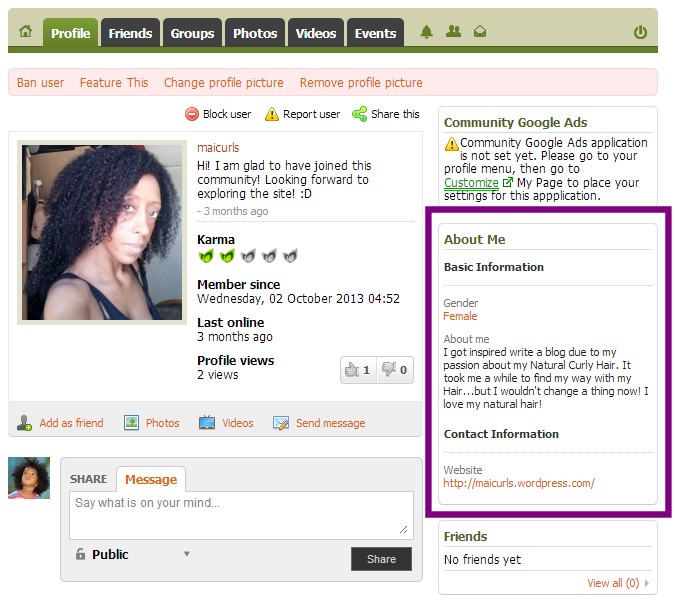
Task: Click maicurls profile picture thumbnail
Action: tap(102, 232)
